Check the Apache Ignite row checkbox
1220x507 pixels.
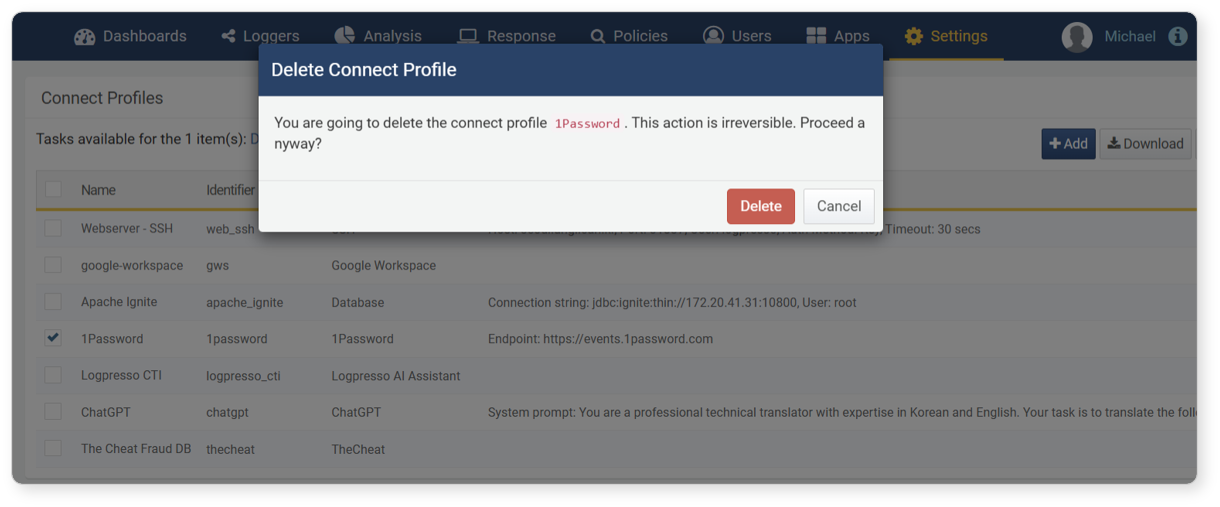[53, 302]
